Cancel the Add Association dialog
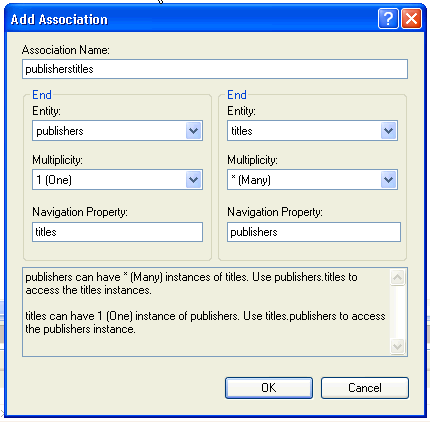Viewport: 430px width, 422px height. [x=365, y=388]
